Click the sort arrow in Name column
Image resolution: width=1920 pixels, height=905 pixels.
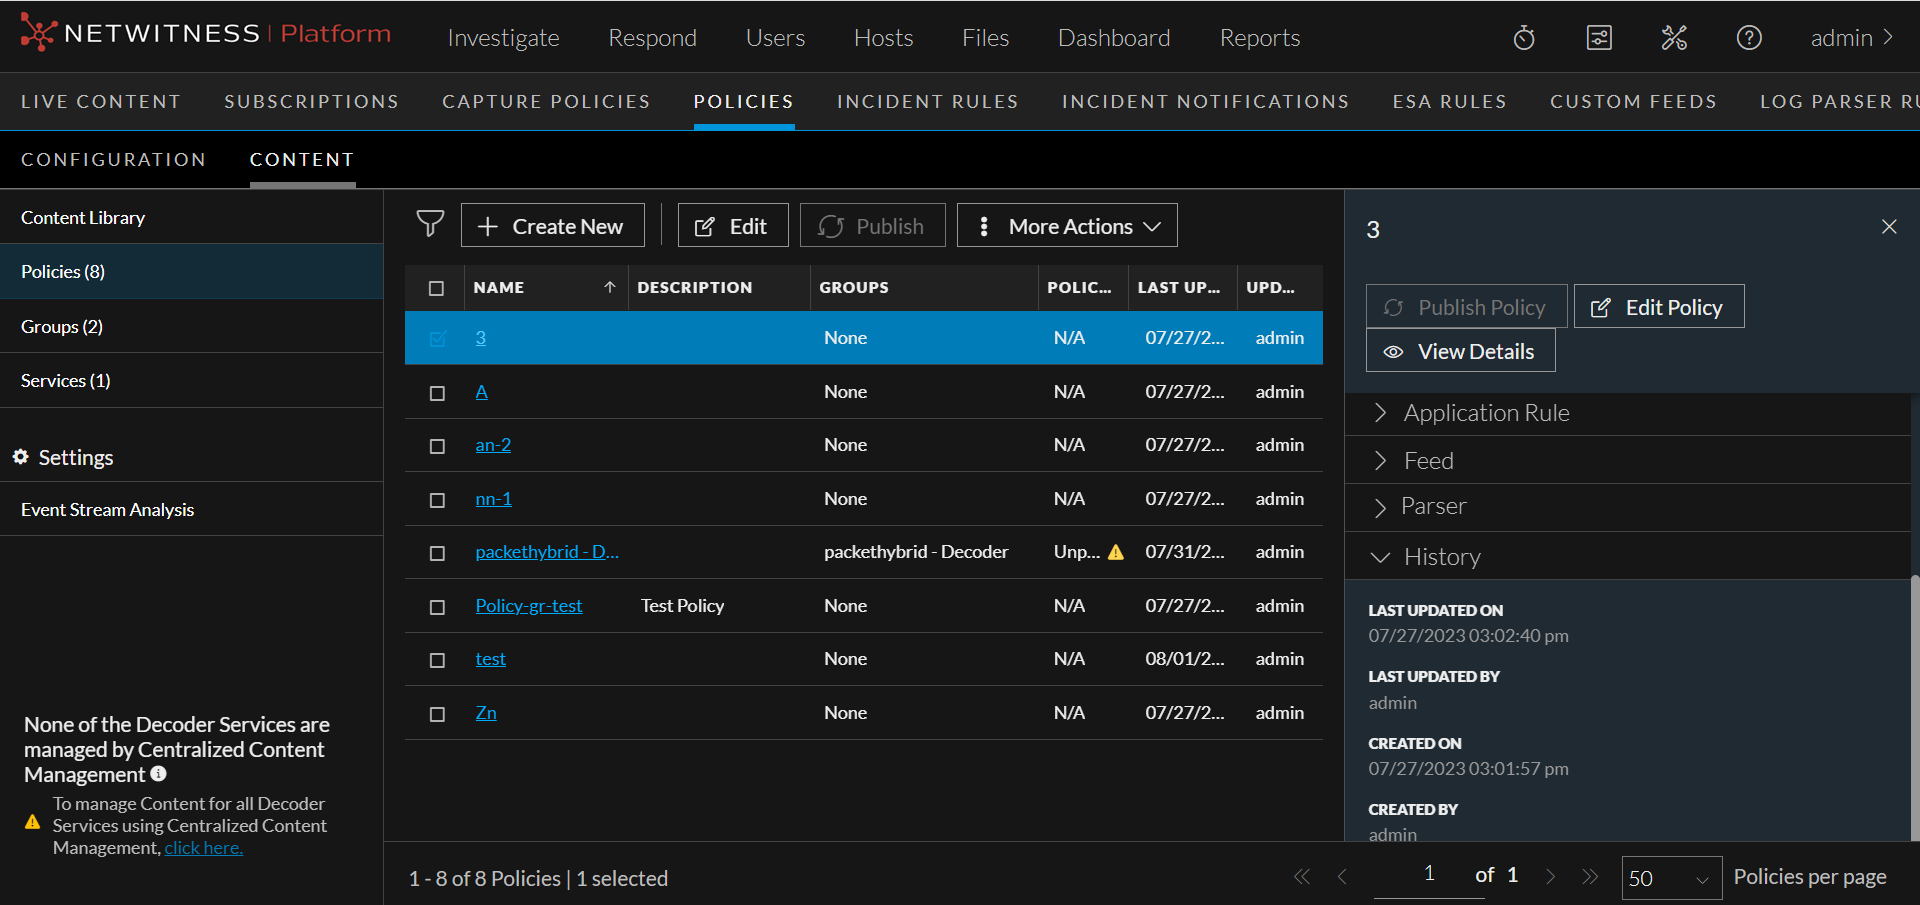[609, 288]
